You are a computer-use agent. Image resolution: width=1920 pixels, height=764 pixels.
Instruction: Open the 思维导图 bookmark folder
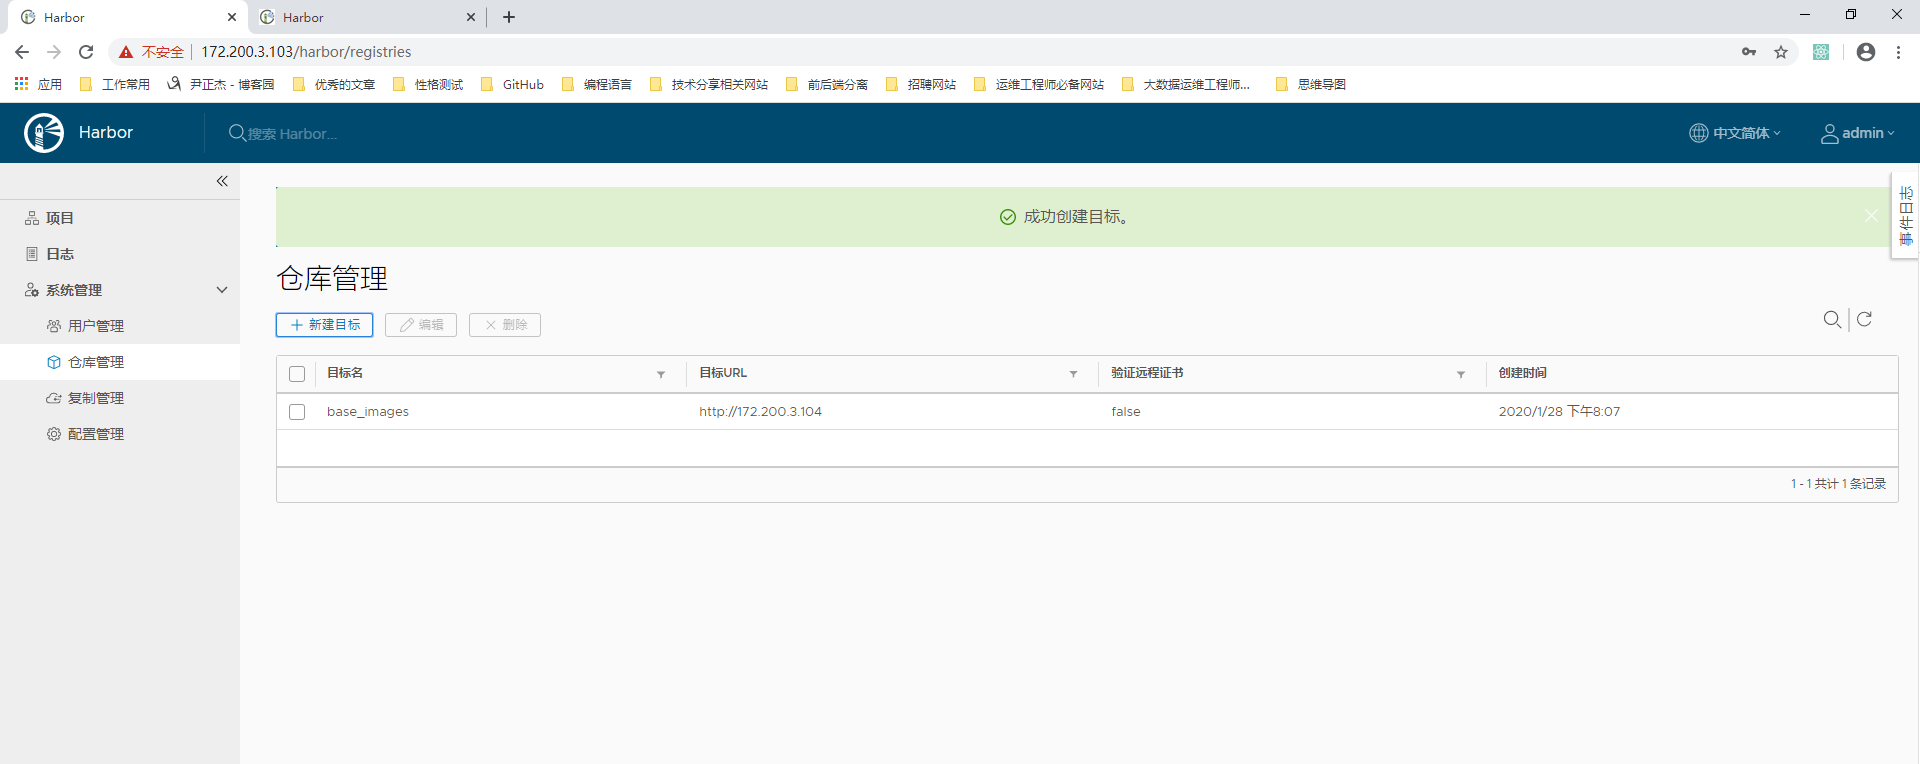click(x=1311, y=84)
